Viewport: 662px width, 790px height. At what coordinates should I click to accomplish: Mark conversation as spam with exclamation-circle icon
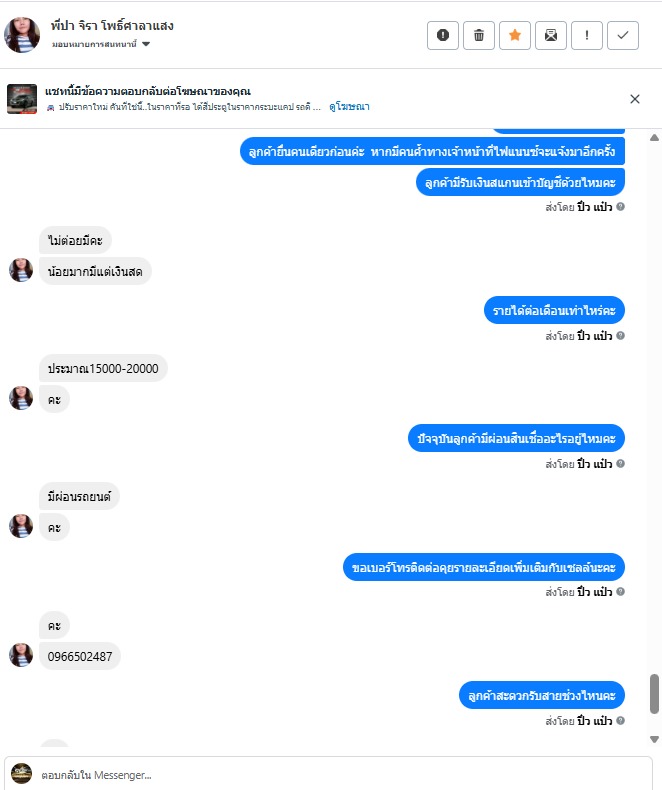(443, 35)
